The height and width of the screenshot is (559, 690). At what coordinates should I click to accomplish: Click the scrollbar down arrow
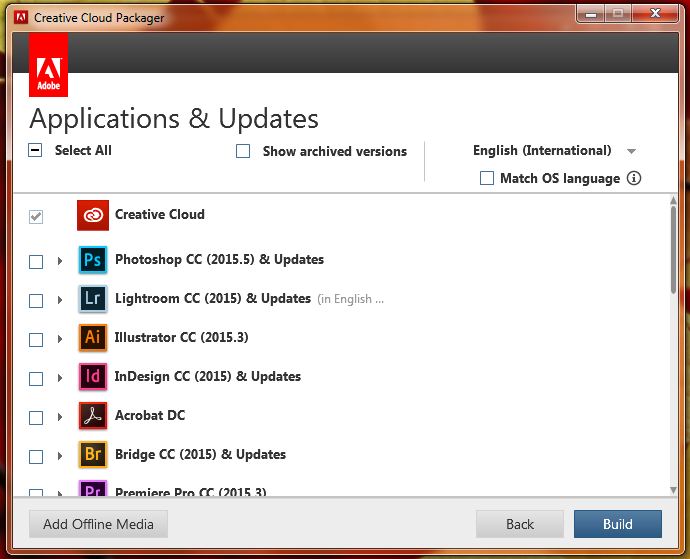[673, 490]
